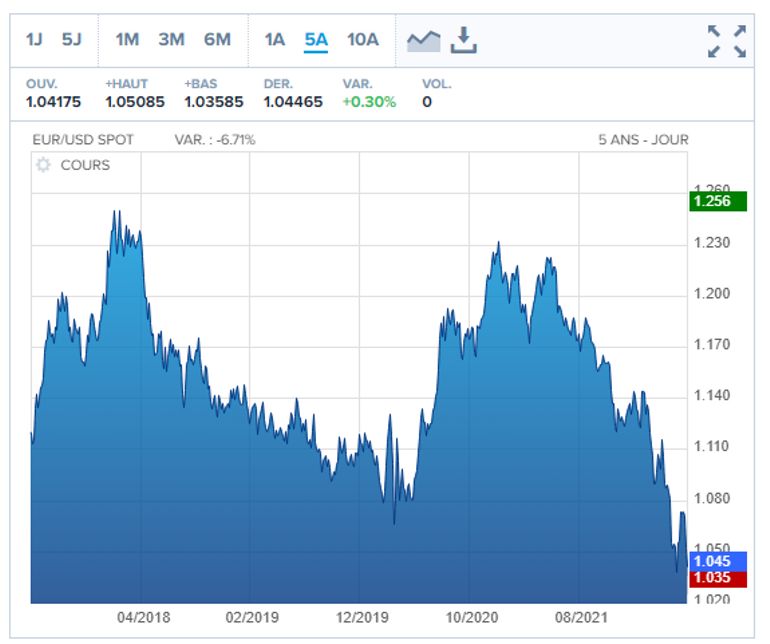Switch to the 1A yearly view
770x644 pixels.
click(x=274, y=40)
